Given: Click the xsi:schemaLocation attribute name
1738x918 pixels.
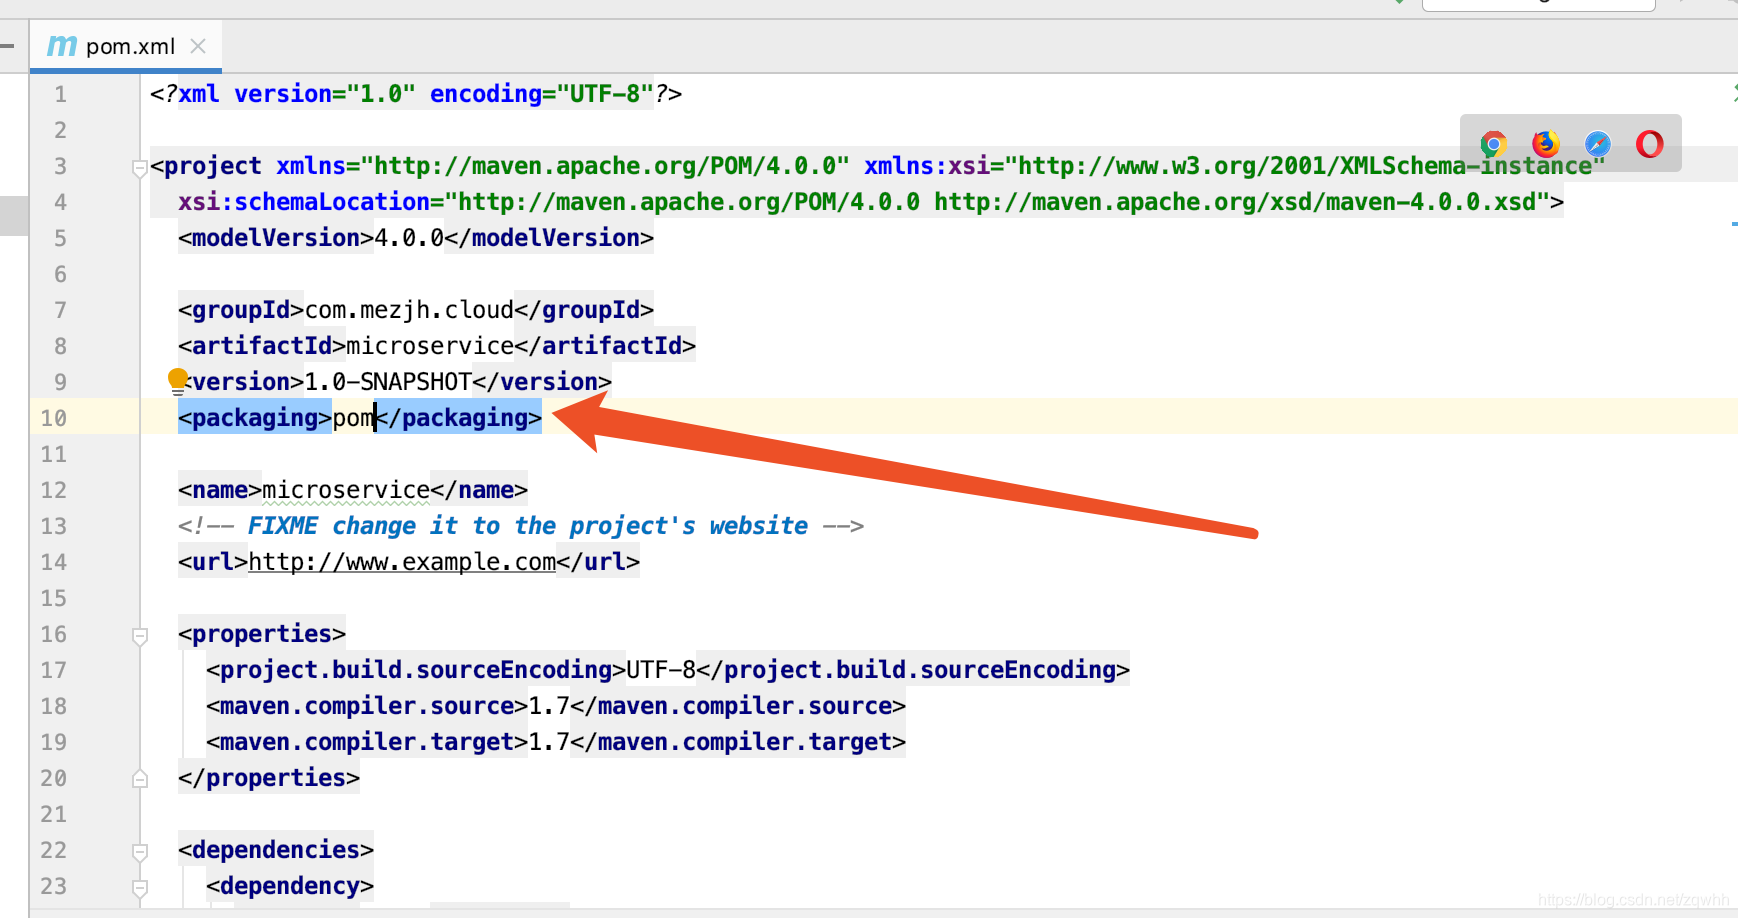Looking at the screenshot, I should click(304, 202).
